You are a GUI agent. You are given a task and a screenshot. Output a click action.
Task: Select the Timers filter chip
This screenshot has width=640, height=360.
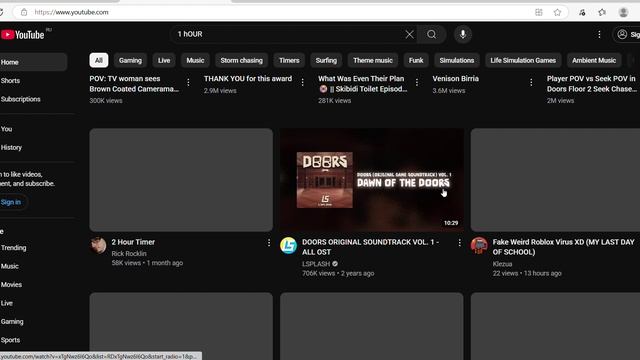tap(289, 60)
